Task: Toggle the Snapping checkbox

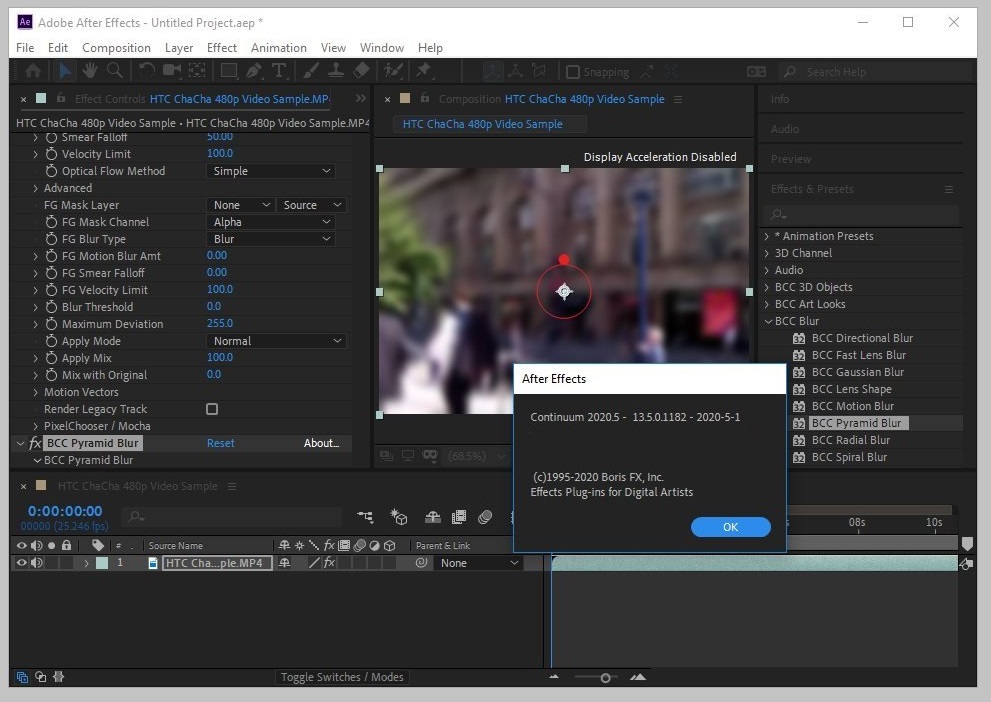Action: tap(573, 72)
